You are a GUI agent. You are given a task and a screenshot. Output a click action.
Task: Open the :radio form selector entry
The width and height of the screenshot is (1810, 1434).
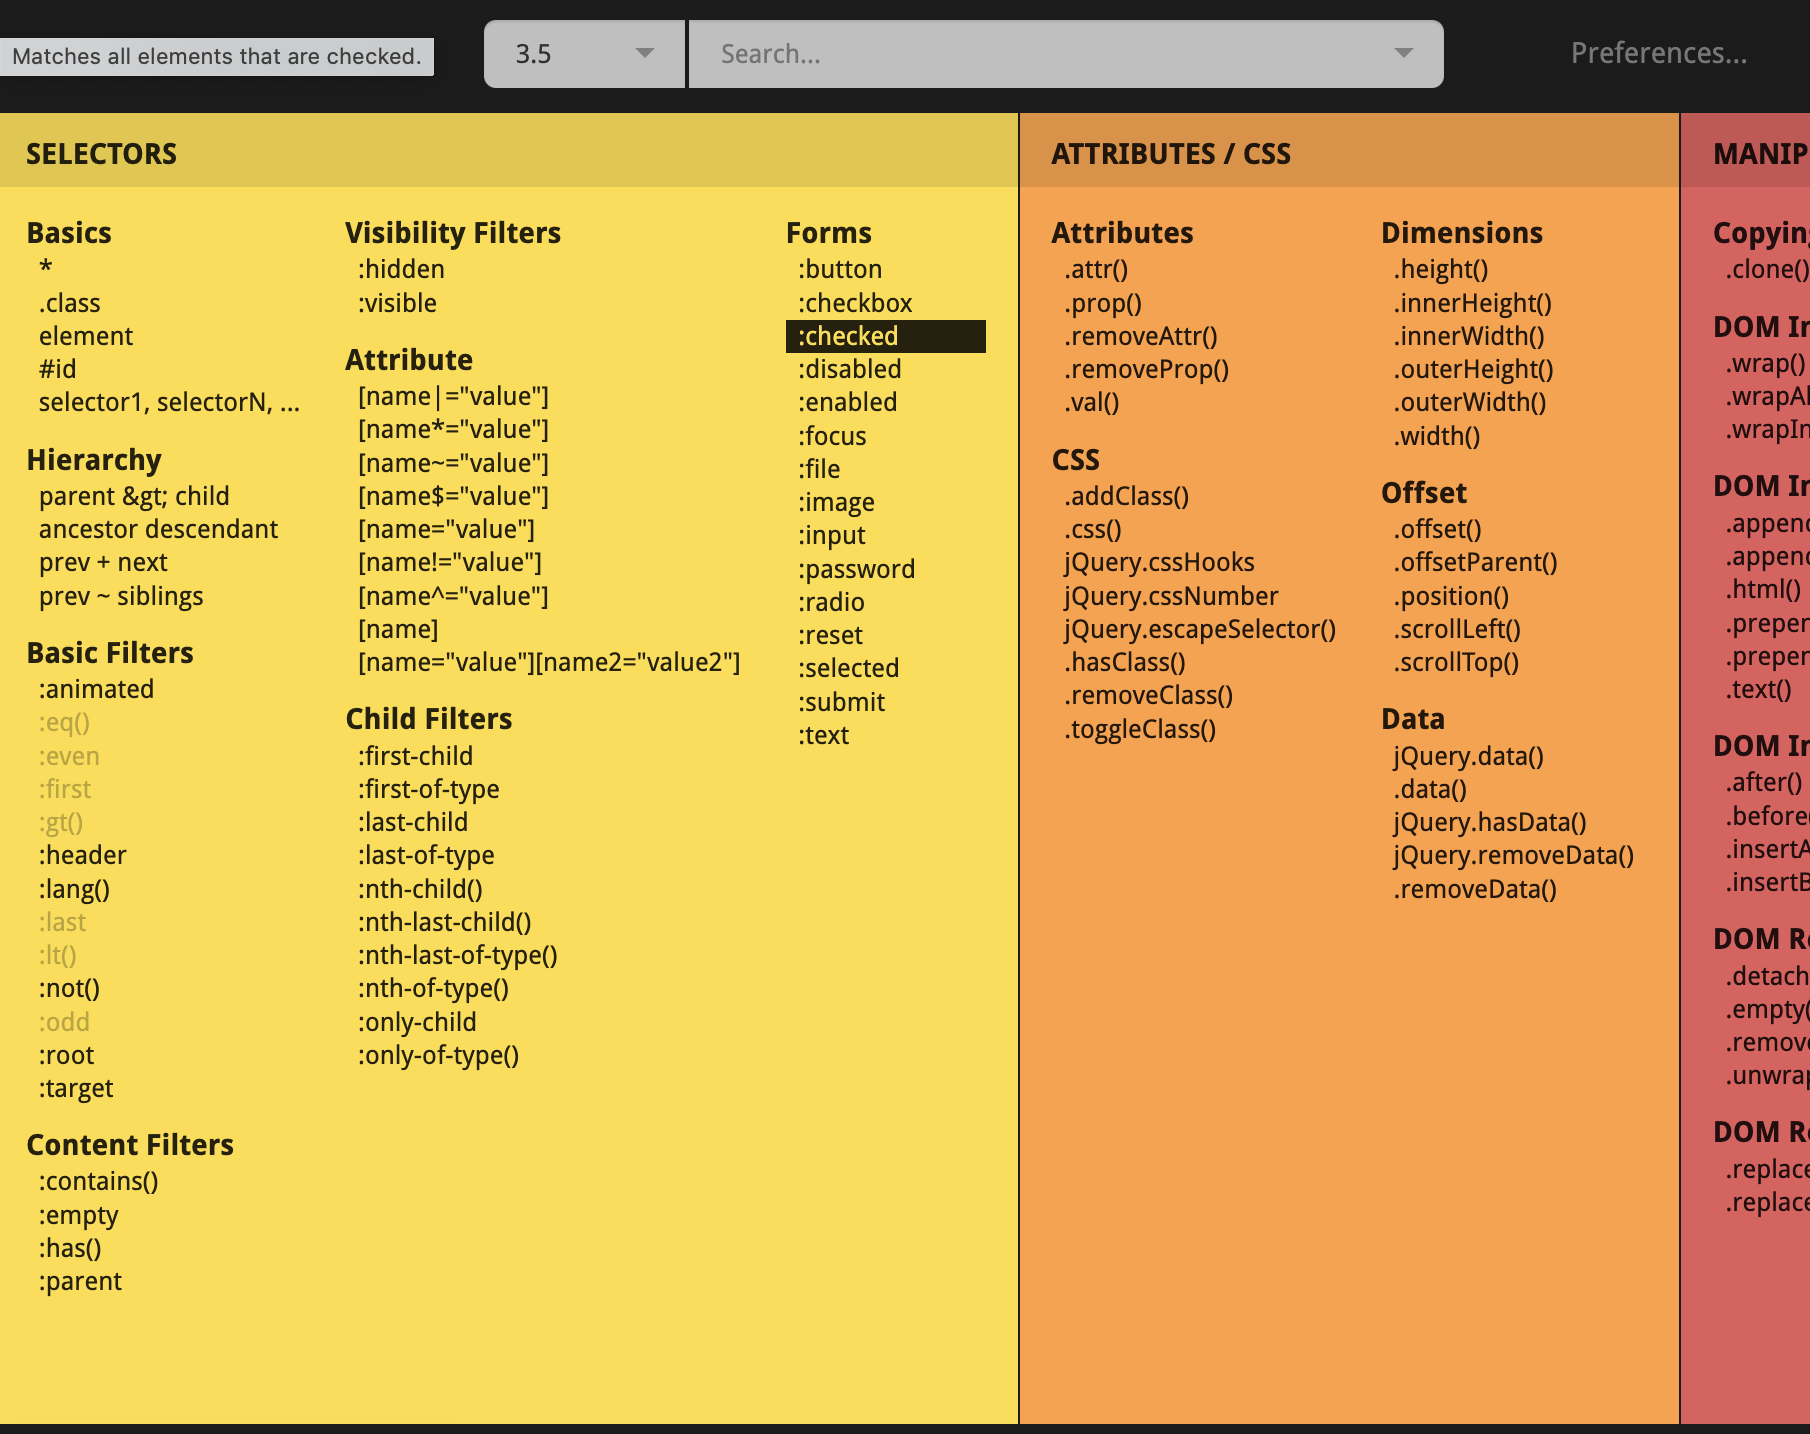[x=831, y=602]
